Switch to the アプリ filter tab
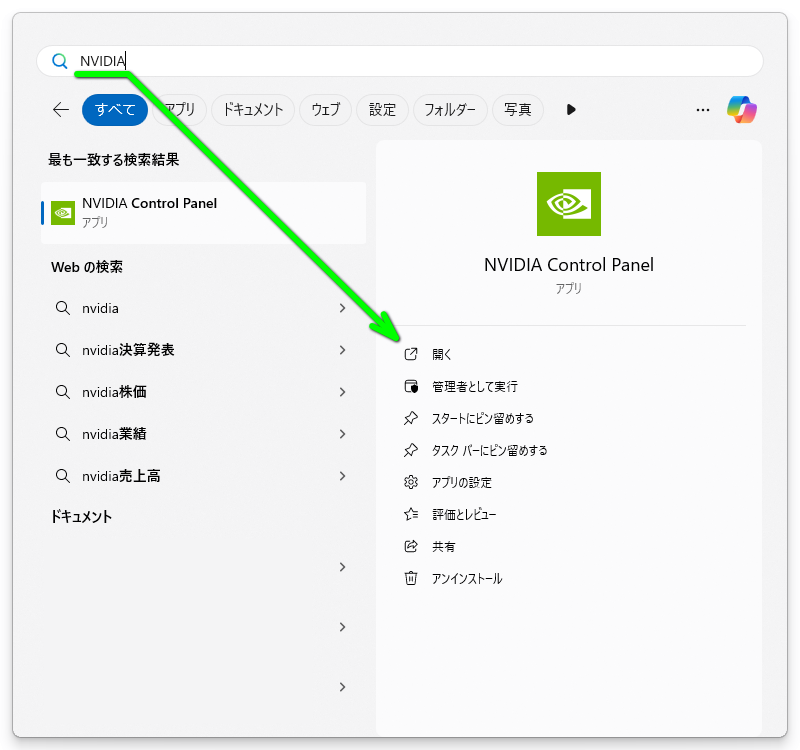 180,110
